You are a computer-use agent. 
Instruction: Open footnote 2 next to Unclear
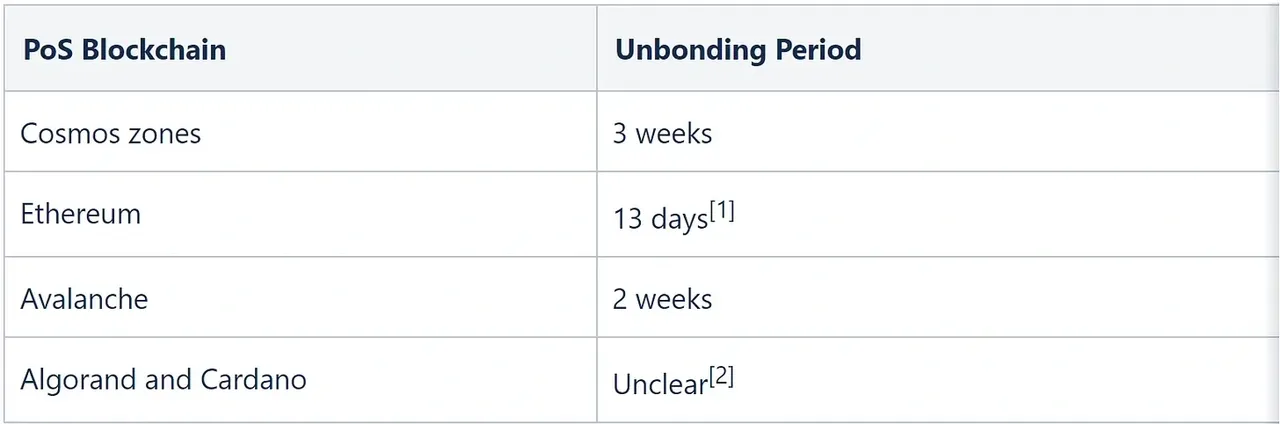721,378
